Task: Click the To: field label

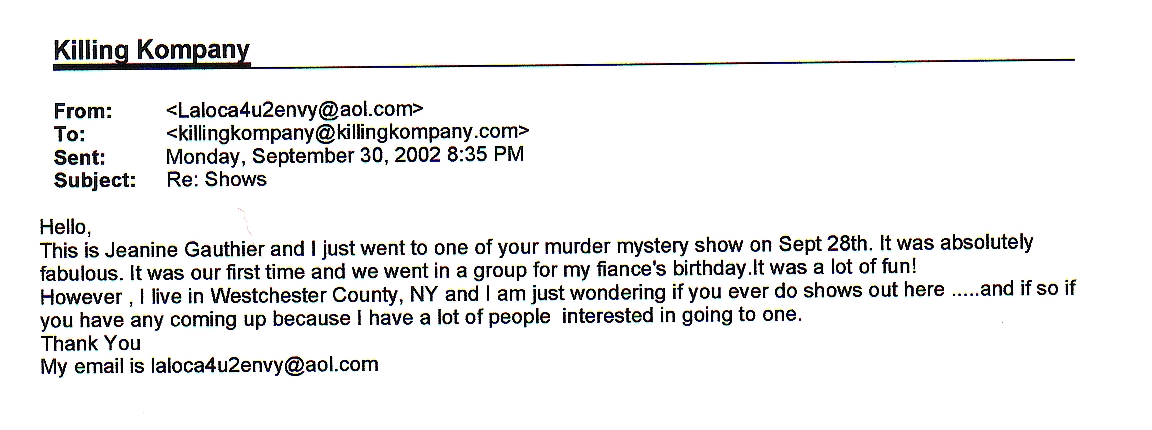Action: 70,135
